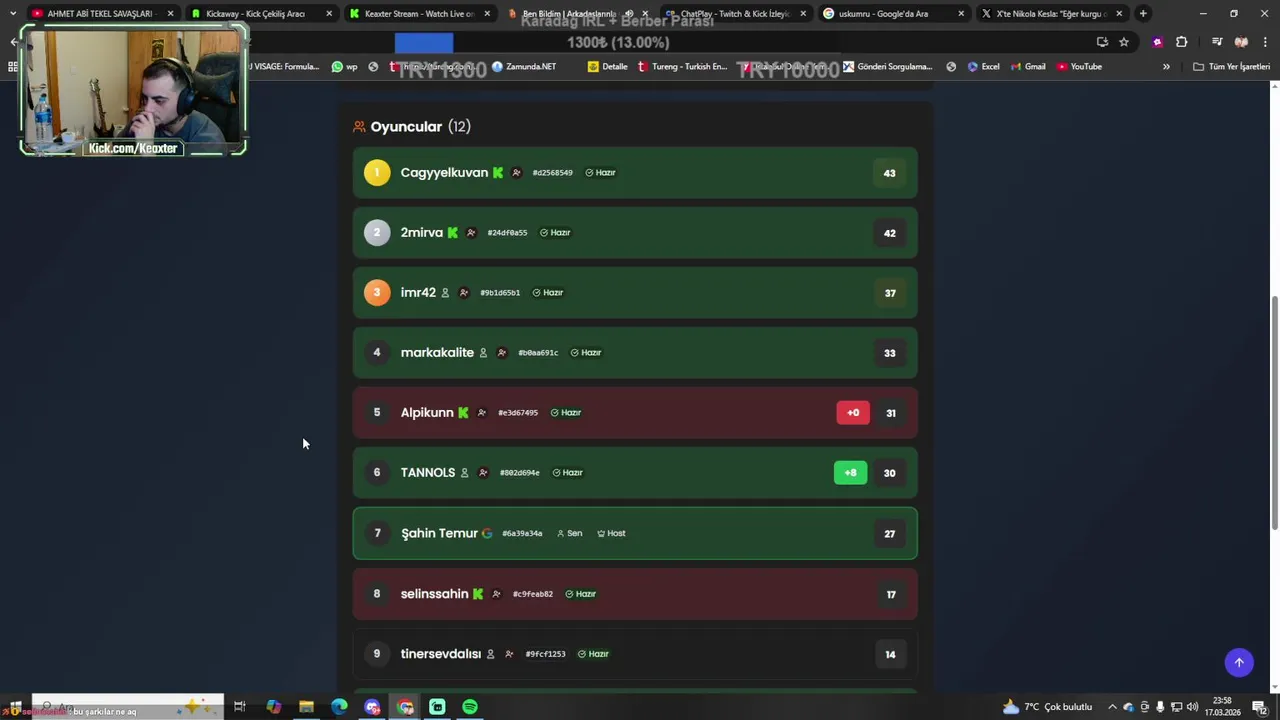Click the Kick logo next to selinssahin

(x=478, y=594)
